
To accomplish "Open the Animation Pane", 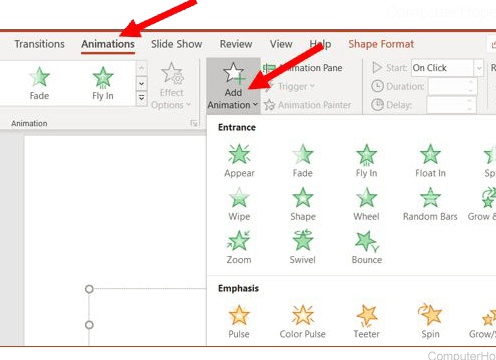I will (x=303, y=68).
